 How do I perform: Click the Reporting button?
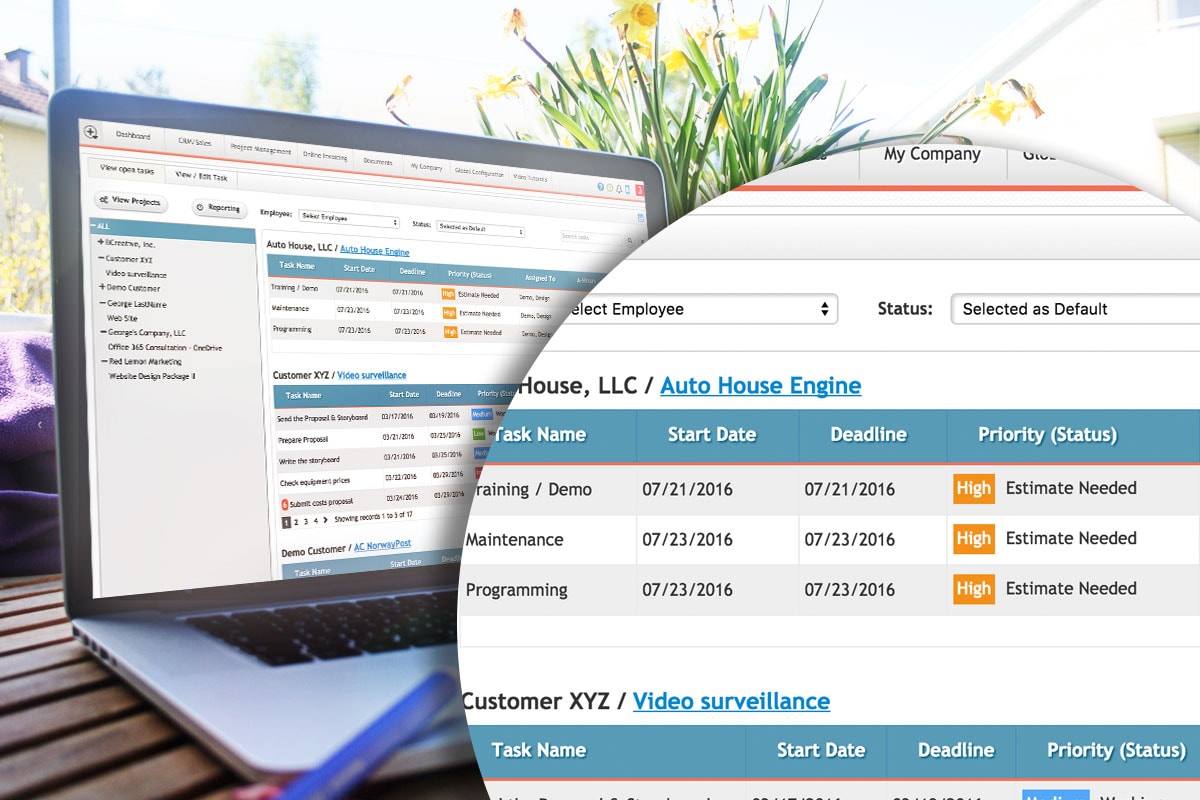pyautogui.click(x=218, y=208)
